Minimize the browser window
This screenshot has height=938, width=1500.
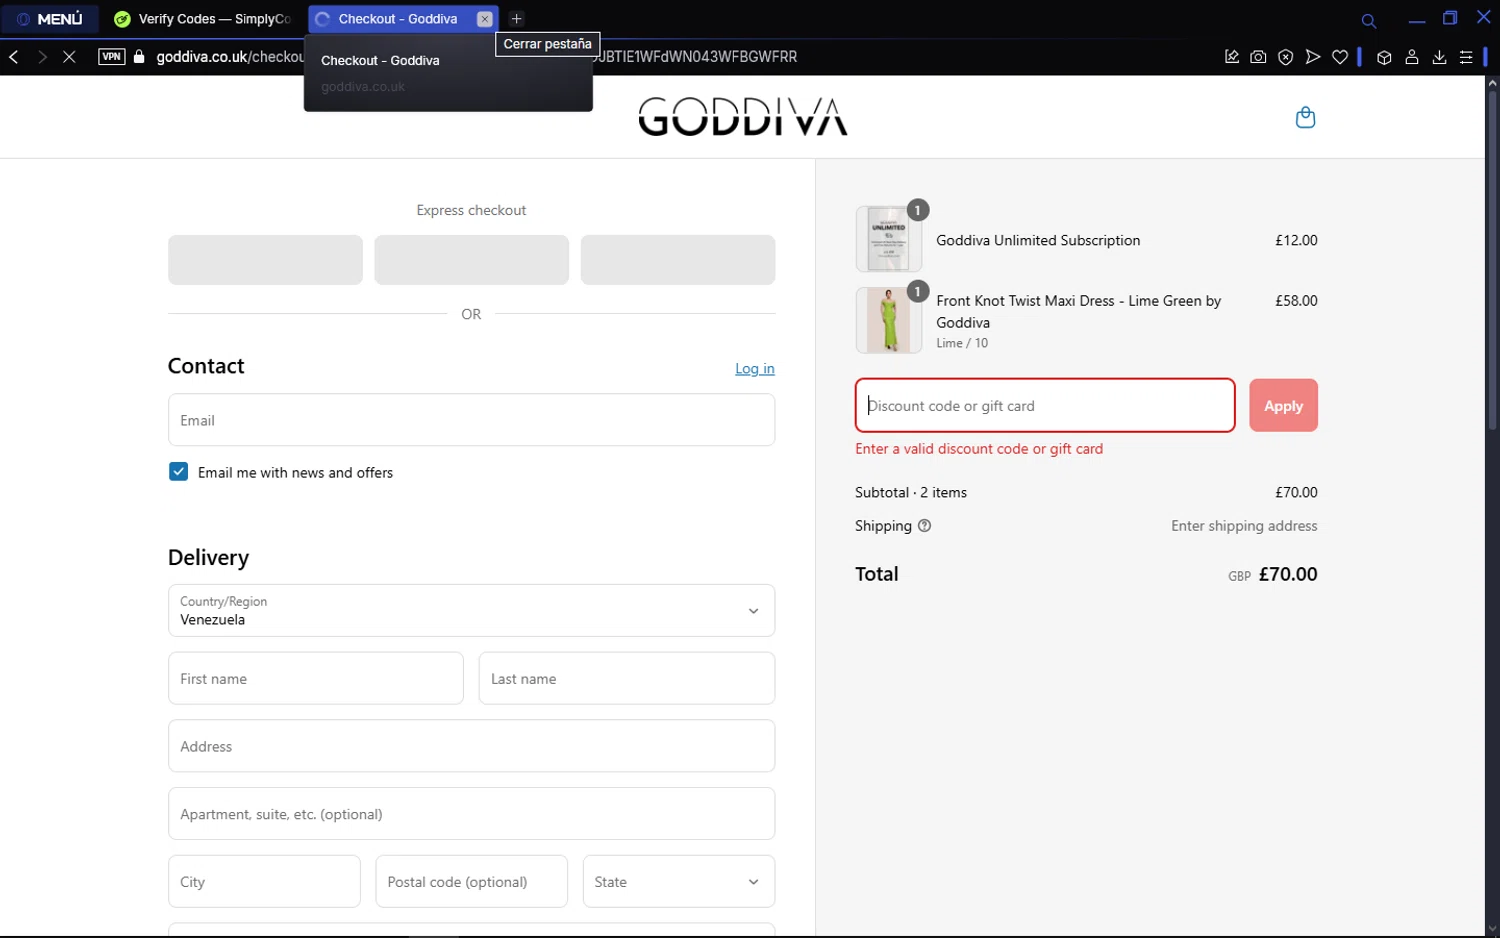(1416, 19)
